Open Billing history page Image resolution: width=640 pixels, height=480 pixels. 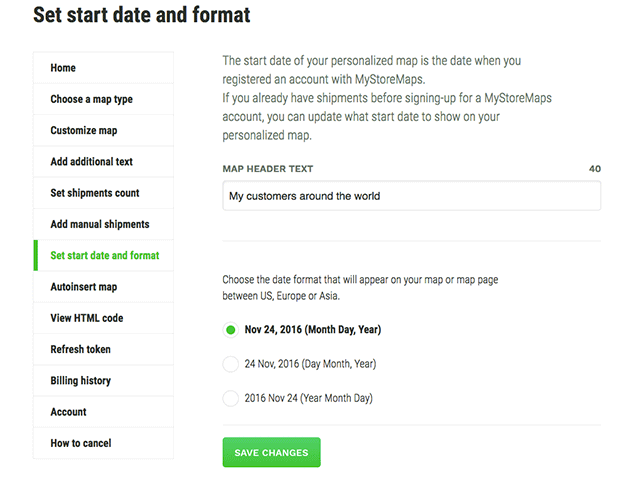tap(81, 381)
